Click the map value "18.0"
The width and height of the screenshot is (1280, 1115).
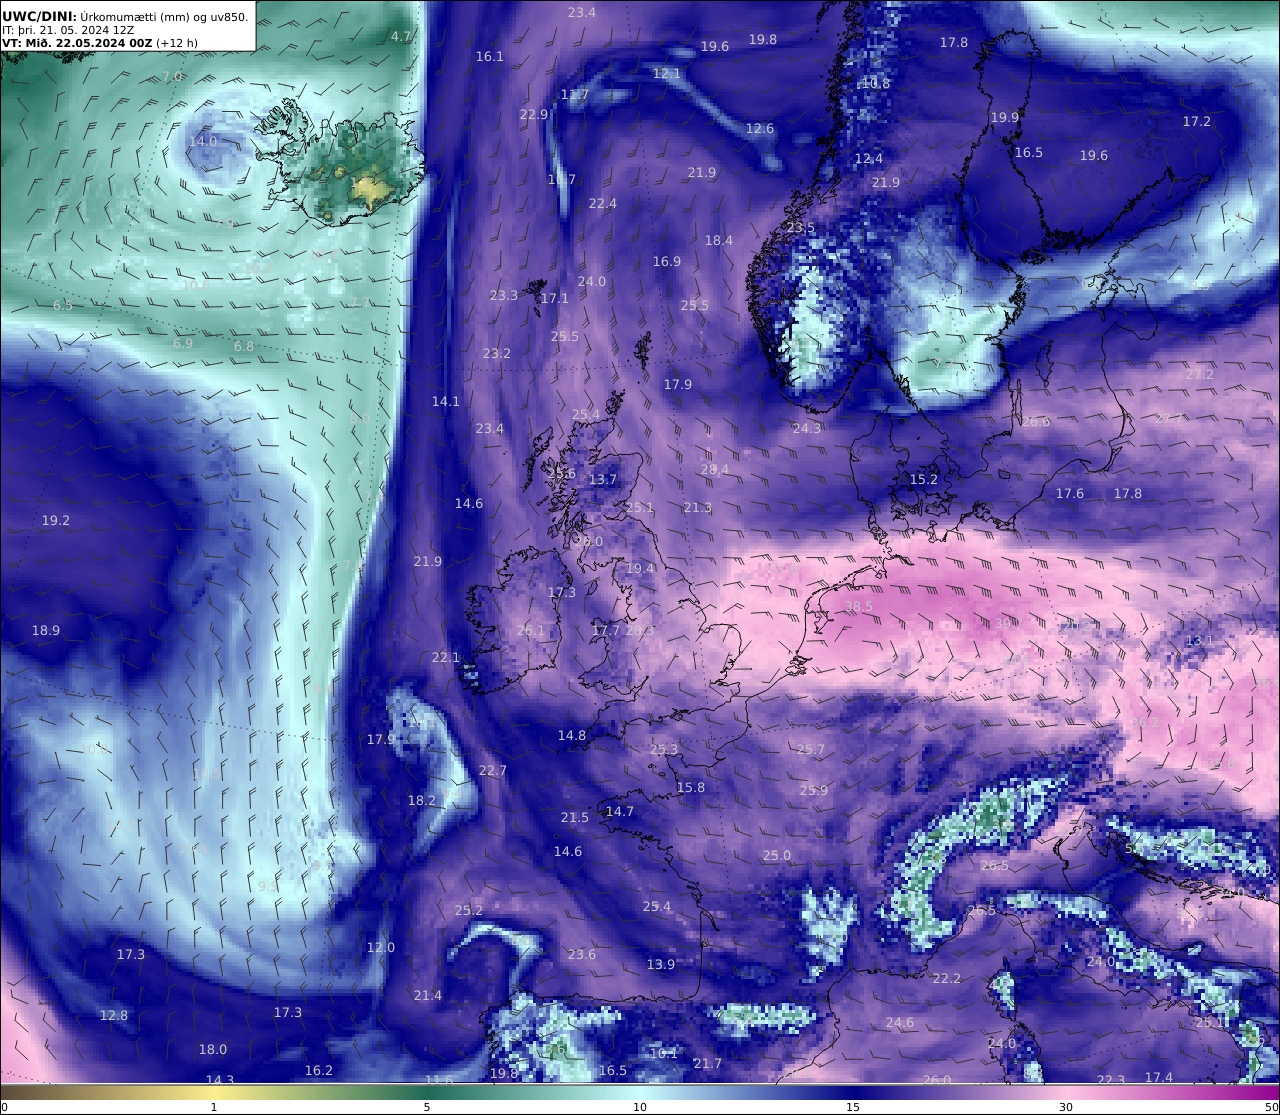(213, 1050)
